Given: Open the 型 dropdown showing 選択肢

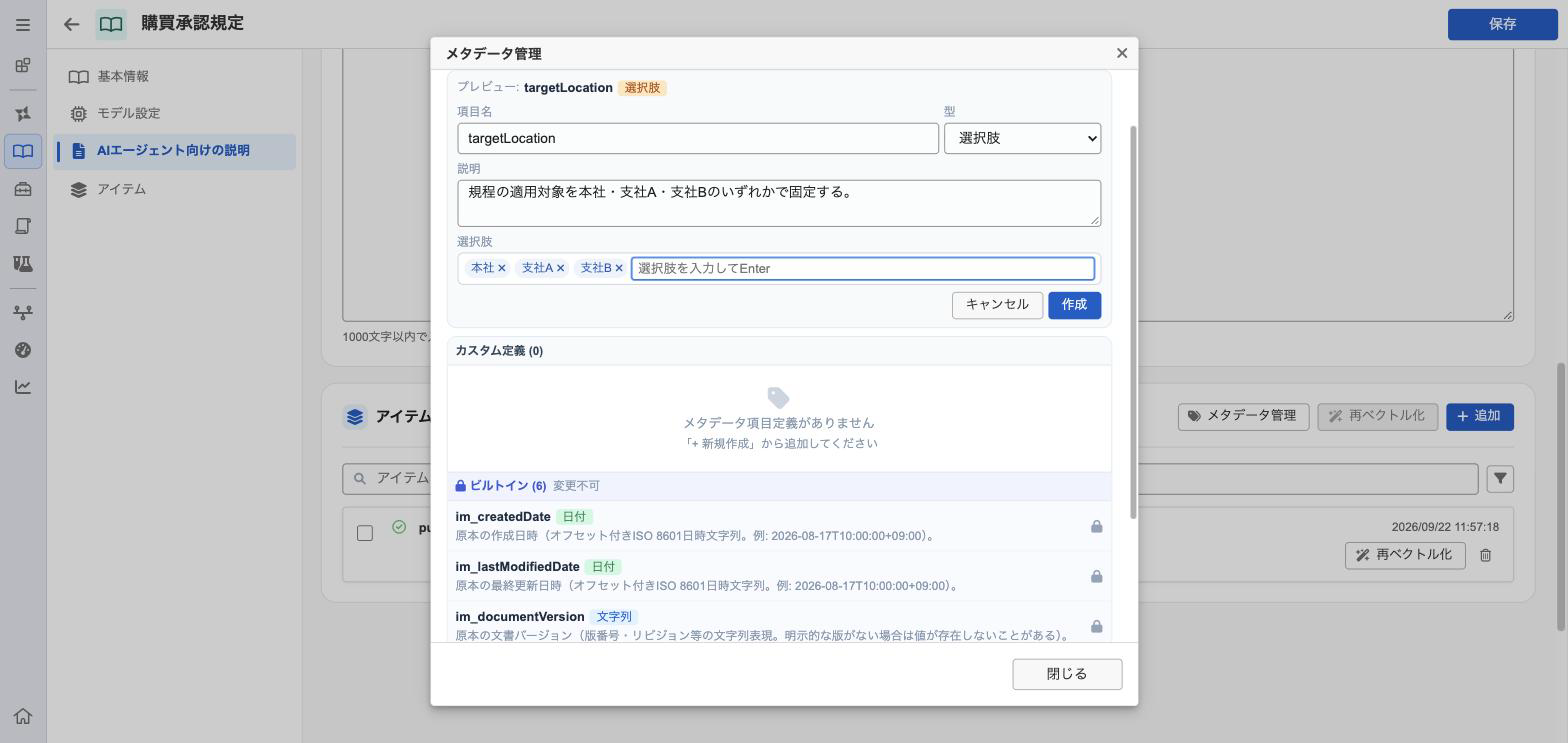Looking at the screenshot, I should pyautogui.click(x=1022, y=138).
